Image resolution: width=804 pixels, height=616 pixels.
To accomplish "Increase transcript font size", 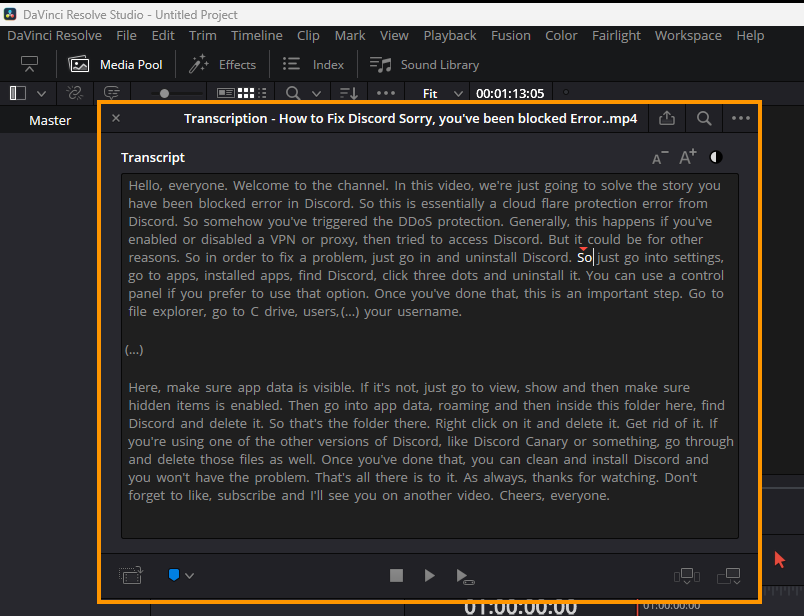I will pos(688,157).
